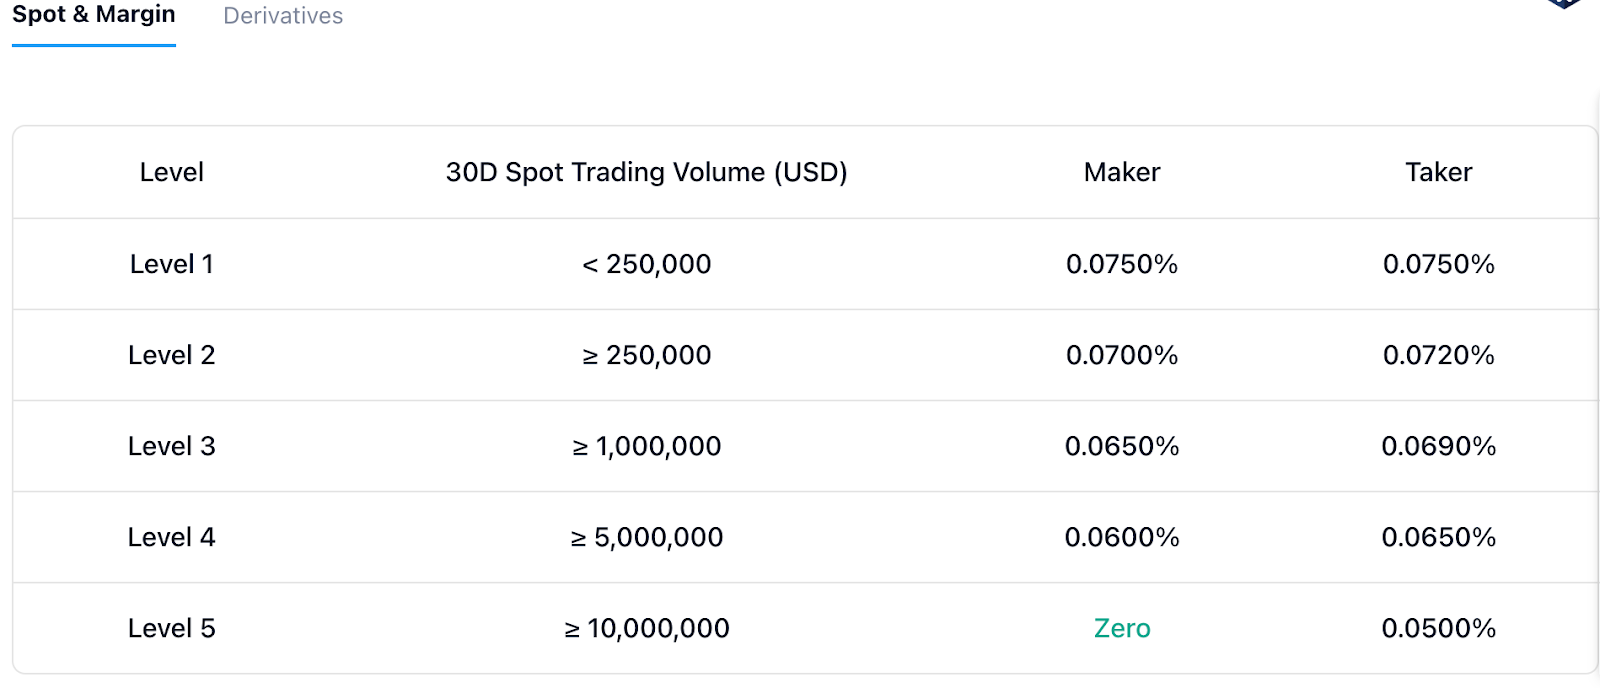
Task: Click the < 250,000 volume cell
Action: [x=646, y=264]
